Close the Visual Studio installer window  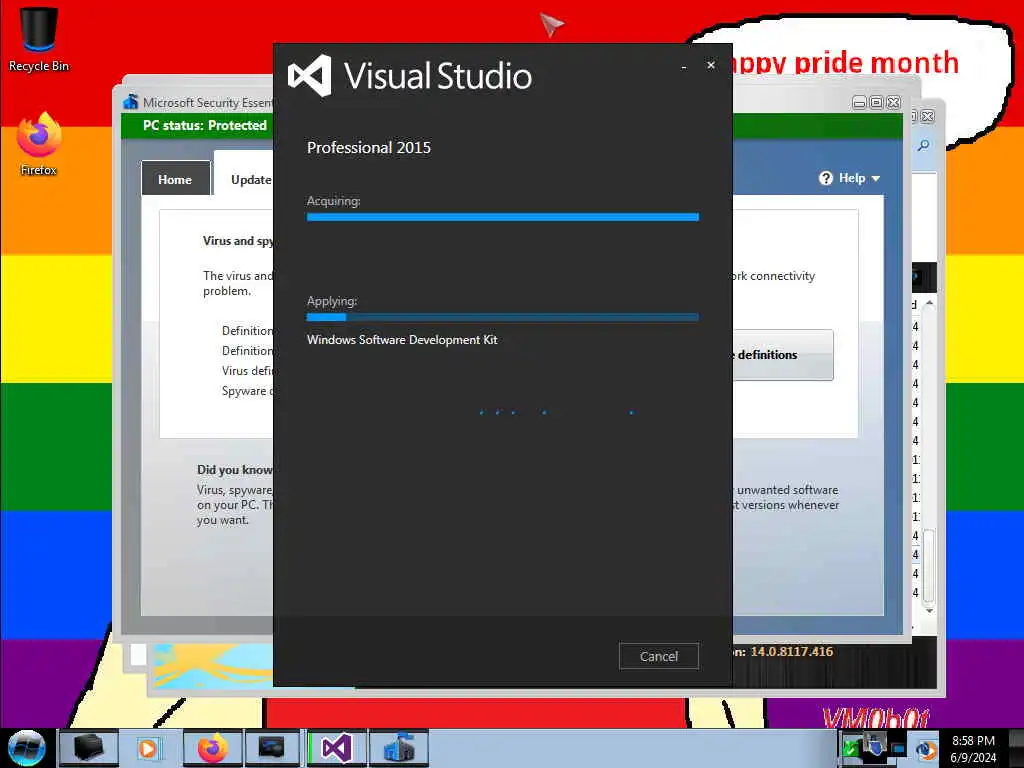point(711,65)
